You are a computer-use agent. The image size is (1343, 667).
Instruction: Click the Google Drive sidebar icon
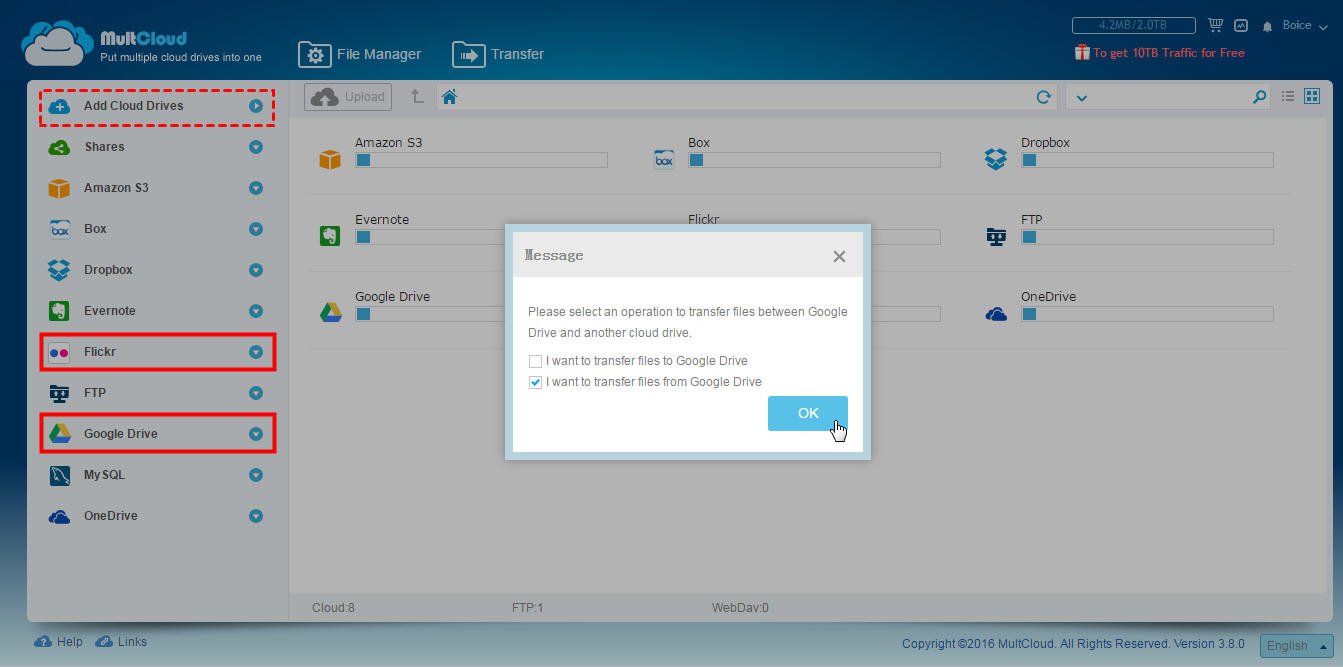tap(59, 434)
